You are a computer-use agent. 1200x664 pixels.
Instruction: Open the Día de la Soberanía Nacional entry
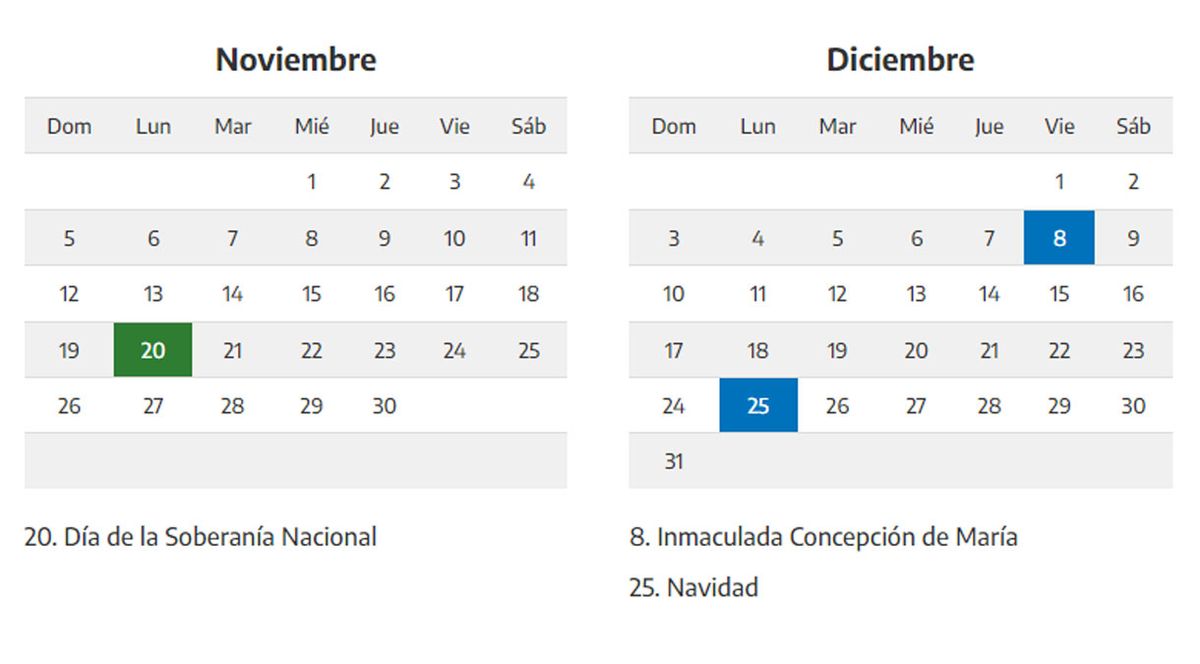click(200, 537)
